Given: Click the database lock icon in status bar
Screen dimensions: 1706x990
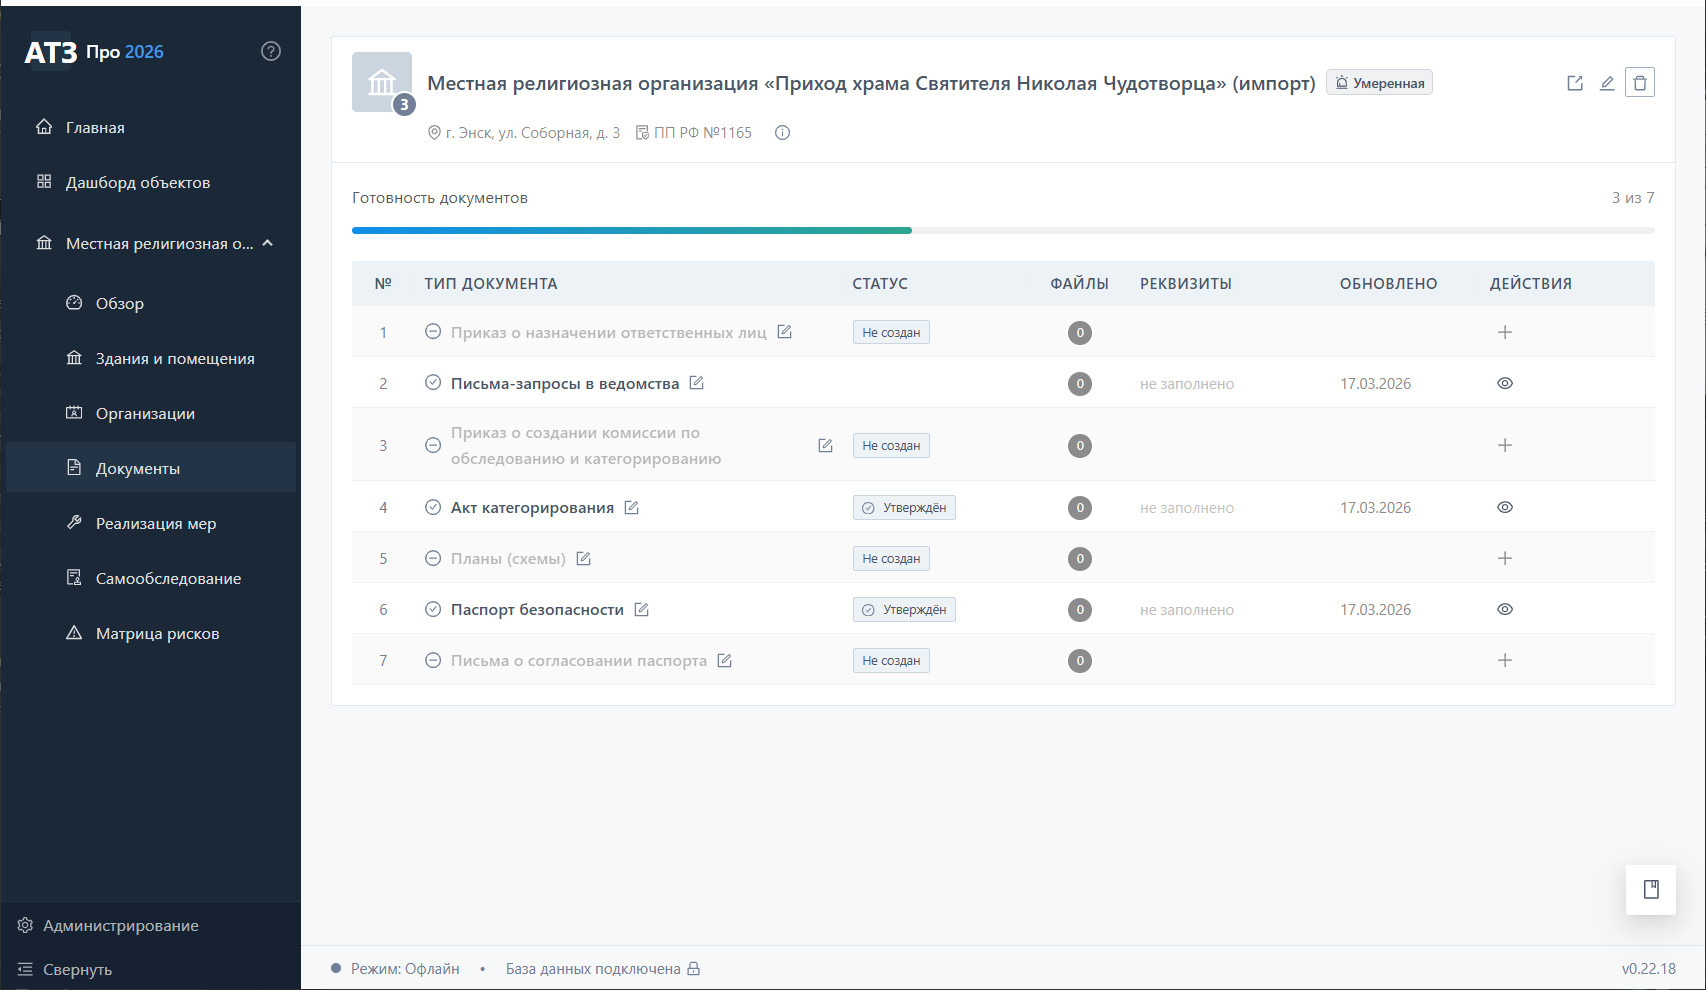Looking at the screenshot, I should pyautogui.click(x=694, y=968).
